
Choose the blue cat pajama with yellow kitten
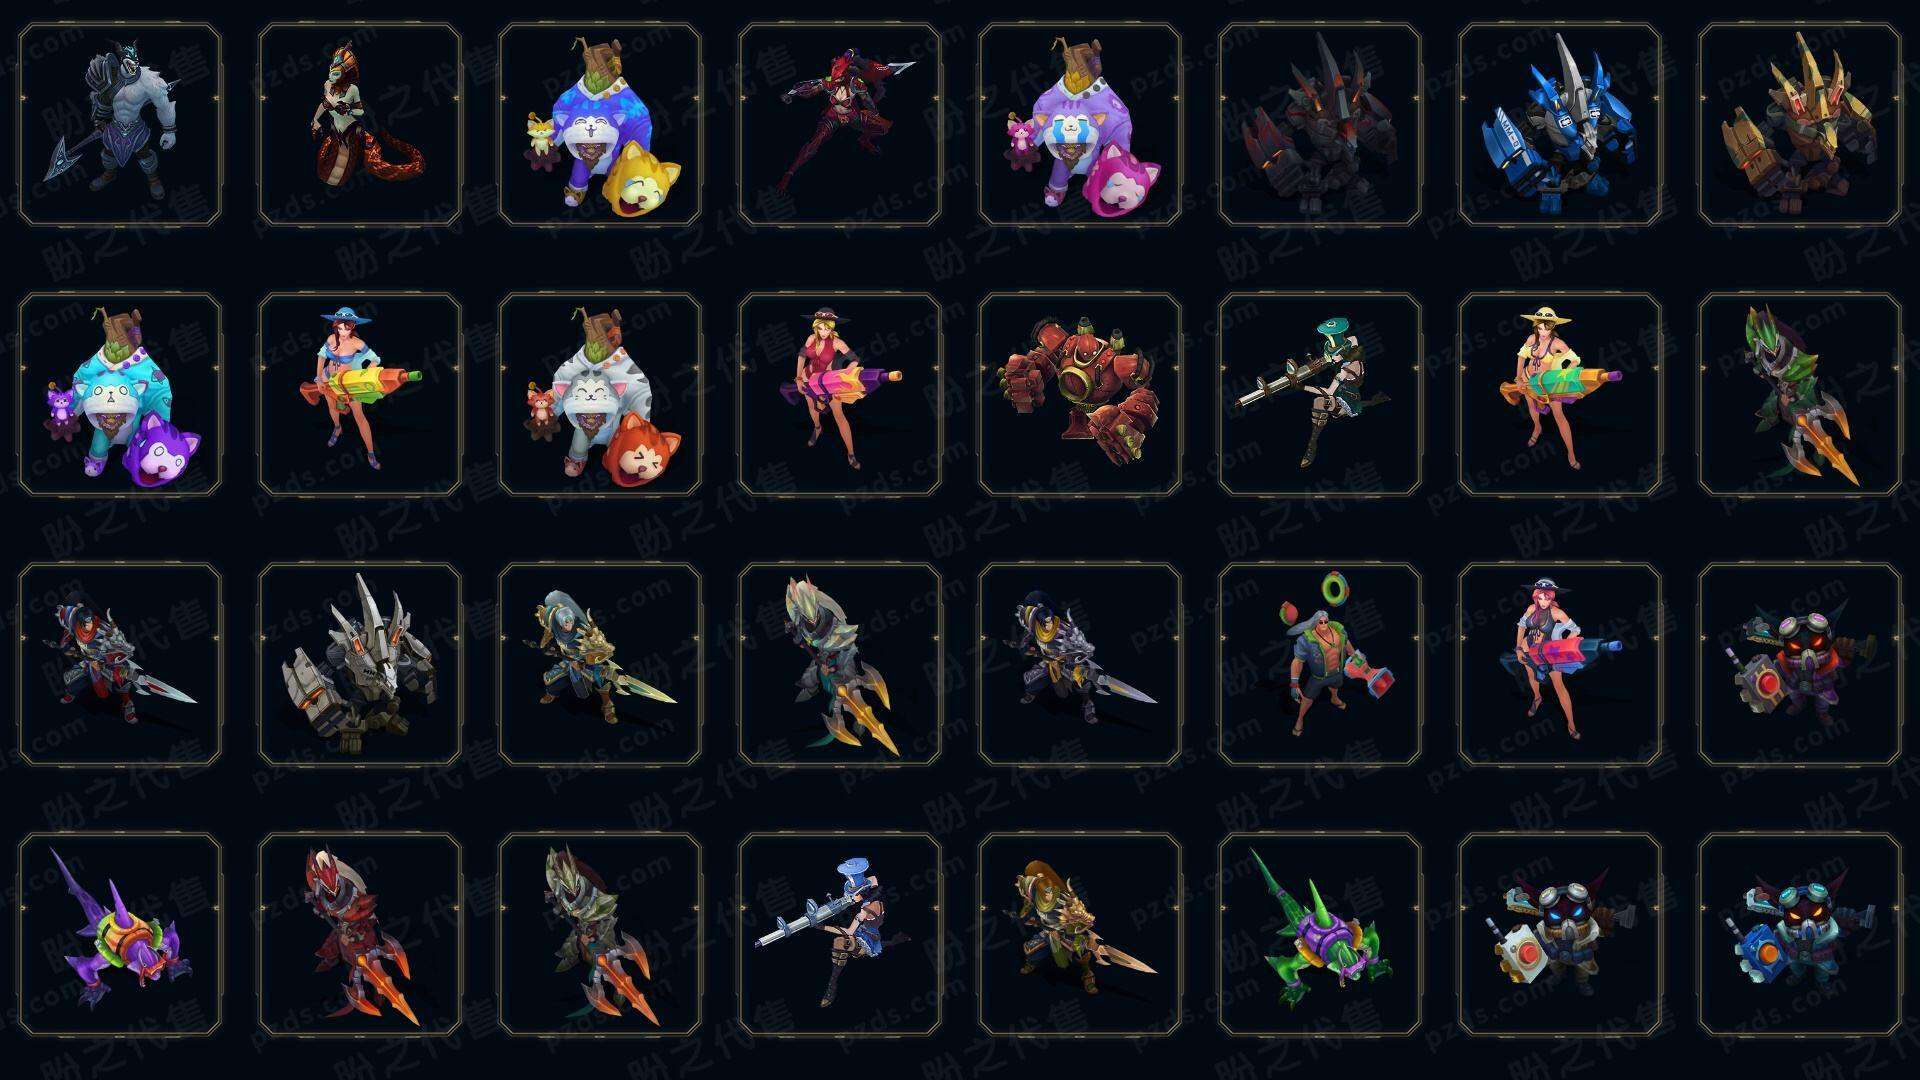pyautogui.click(x=600, y=124)
